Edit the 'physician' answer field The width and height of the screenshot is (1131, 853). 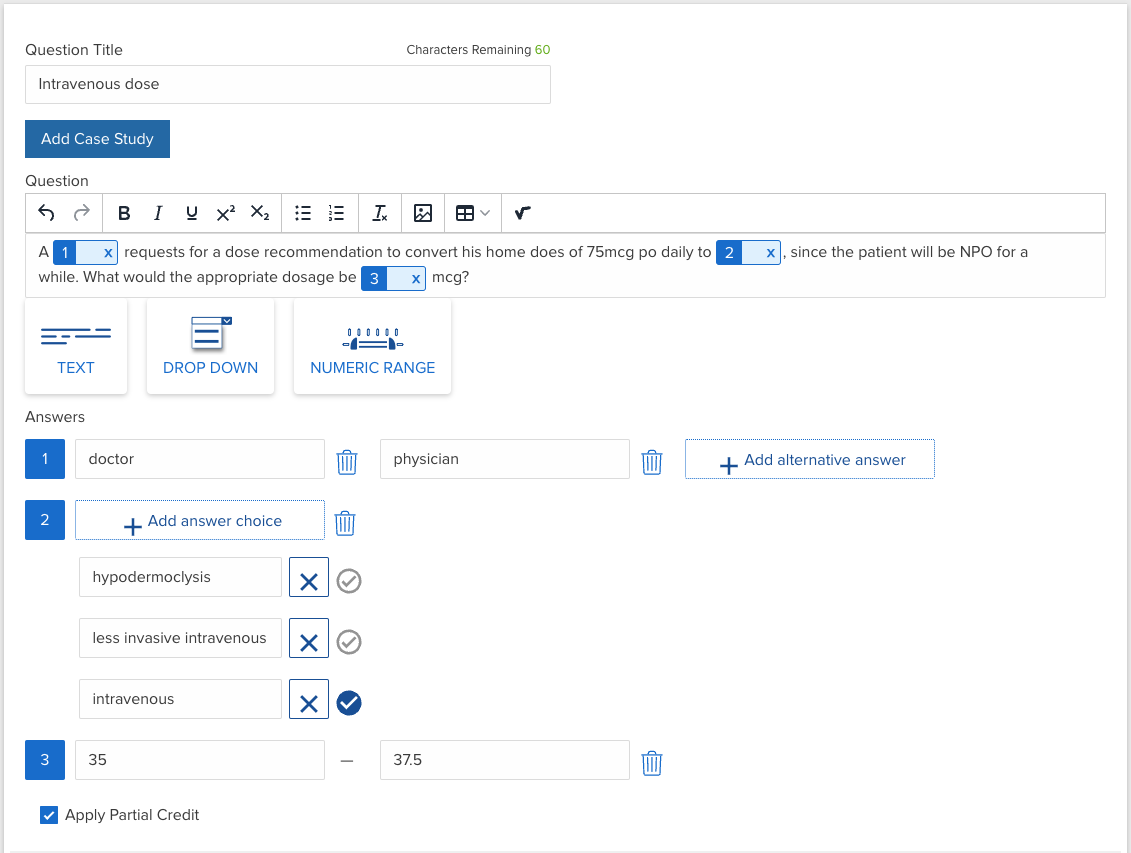(x=505, y=459)
